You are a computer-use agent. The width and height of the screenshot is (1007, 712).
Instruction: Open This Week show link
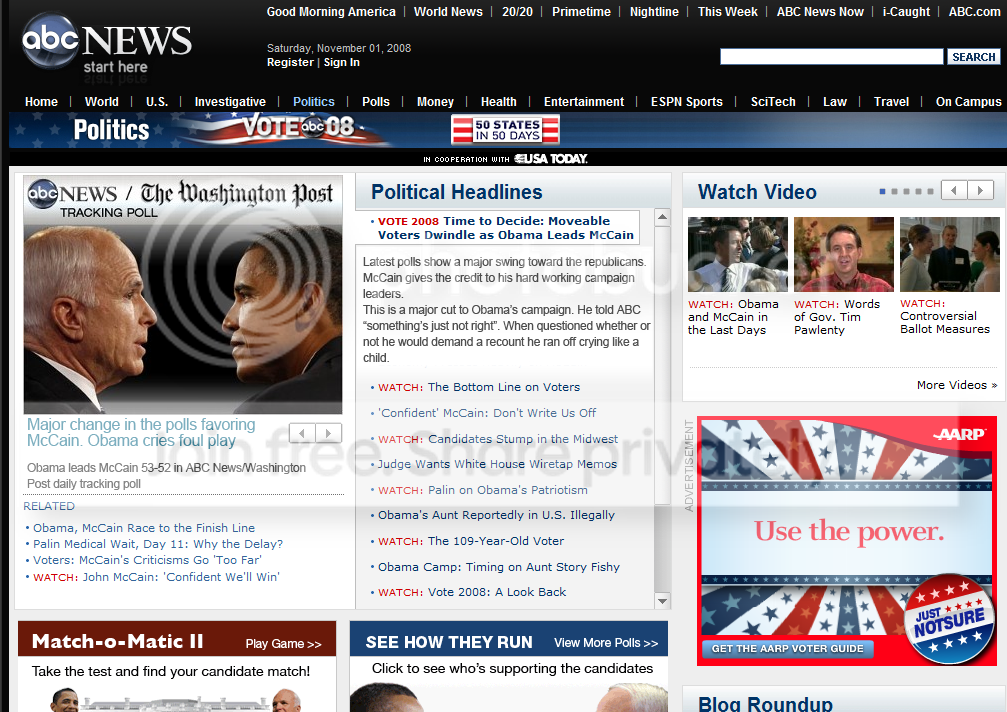(728, 12)
